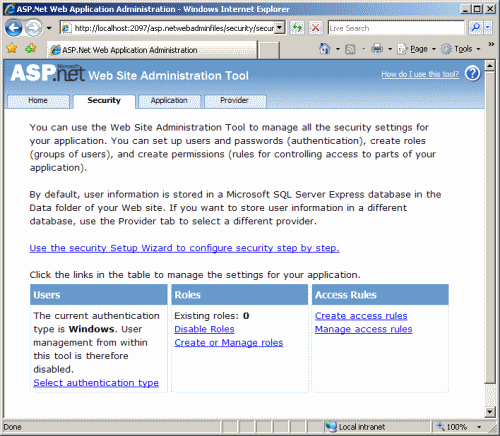Click 'Existing roles: 0' text
This screenshot has height=436, width=500.
[x=212, y=316]
